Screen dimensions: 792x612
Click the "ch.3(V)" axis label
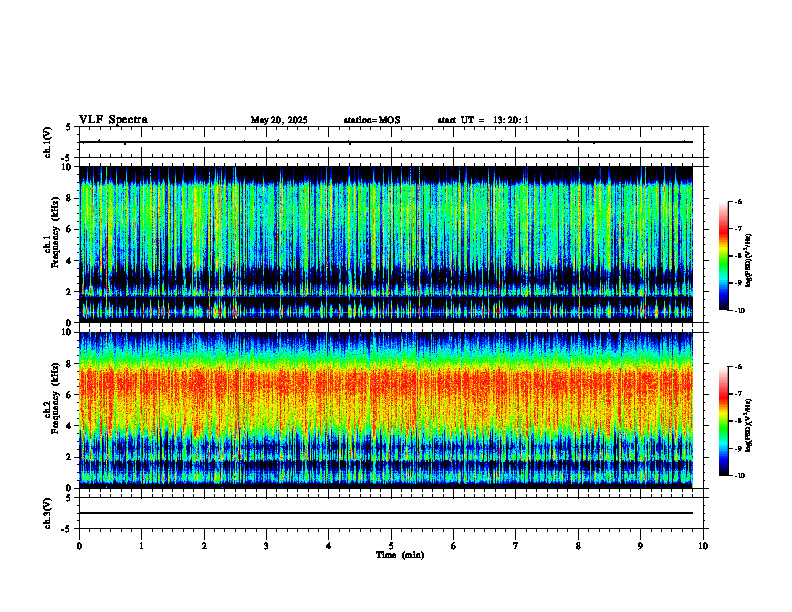coord(47,513)
